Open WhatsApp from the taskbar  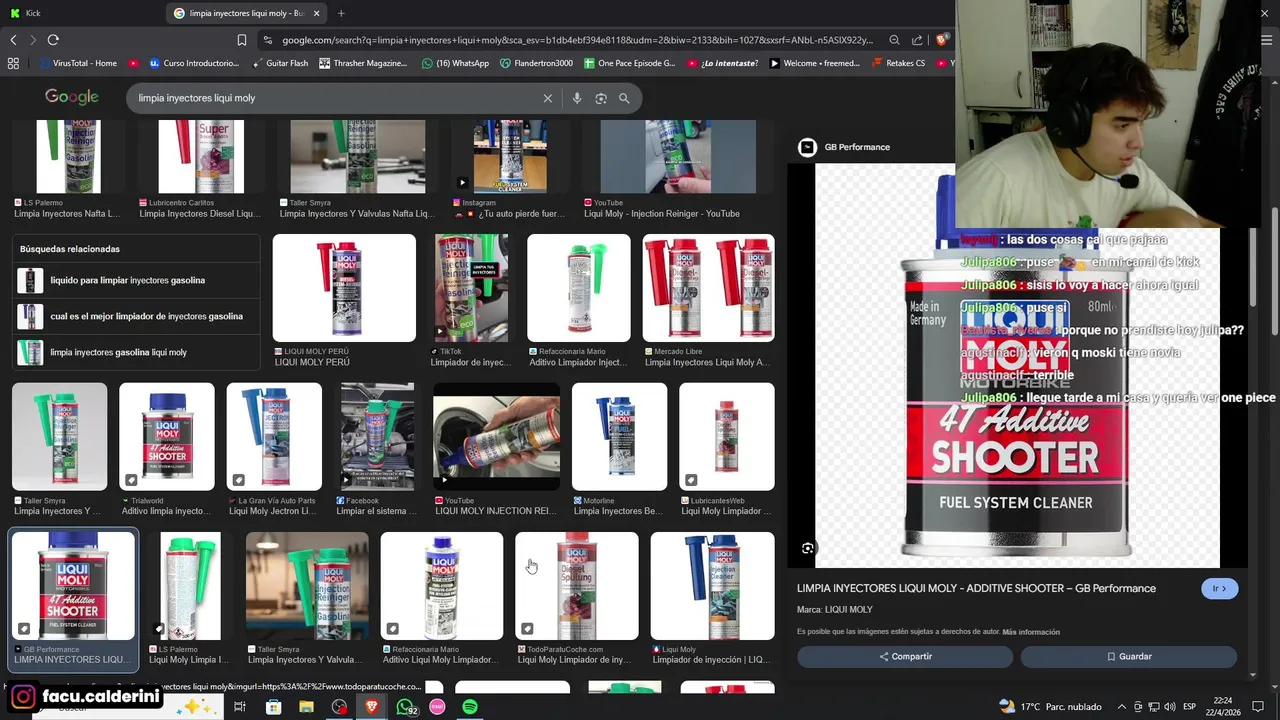tap(405, 707)
